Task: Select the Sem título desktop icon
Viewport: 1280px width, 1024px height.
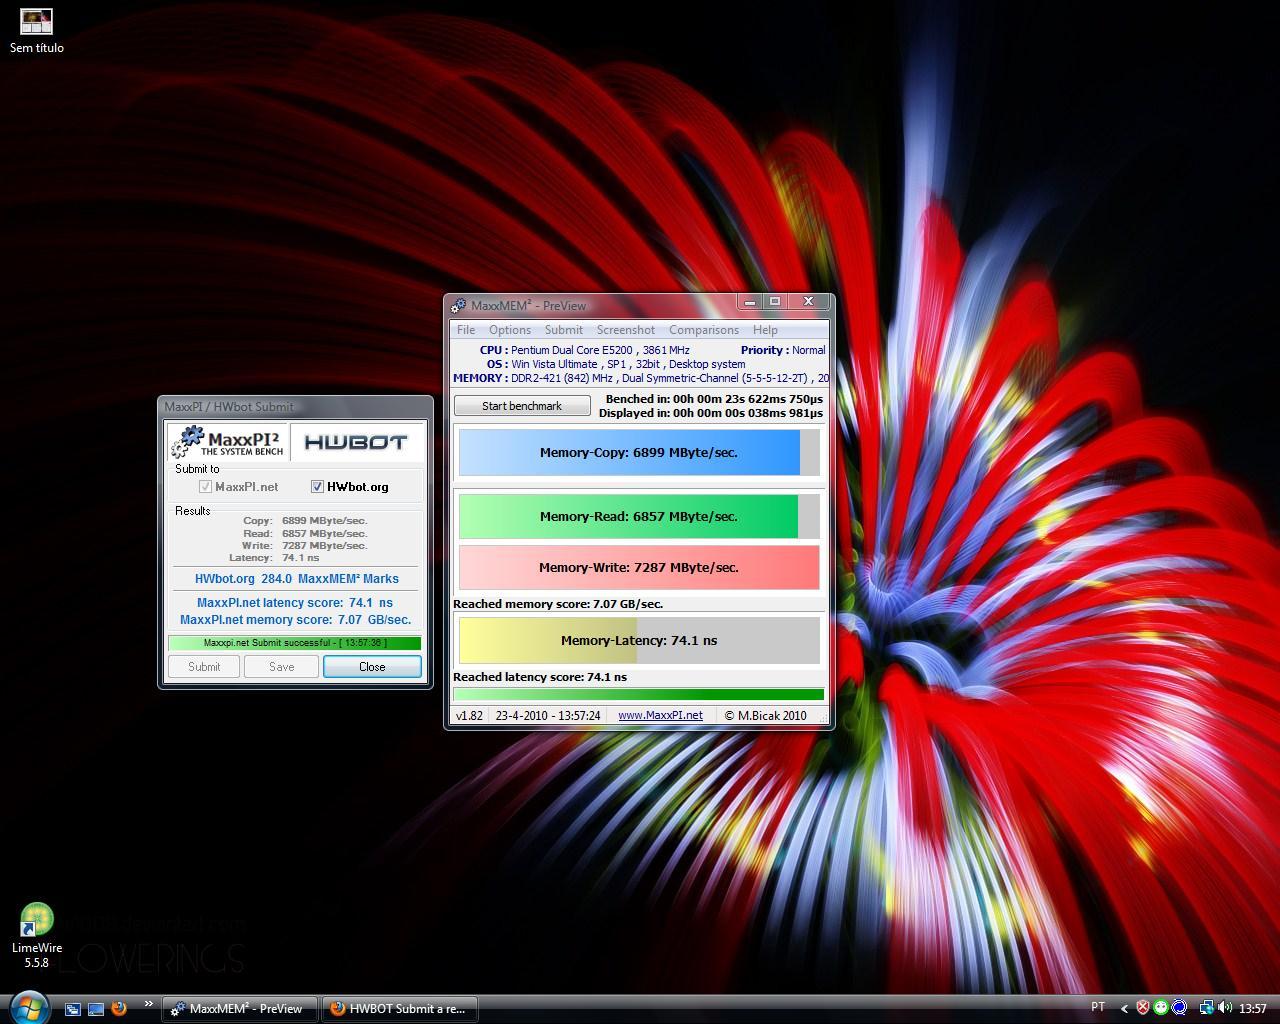Action: [x=36, y=30]
